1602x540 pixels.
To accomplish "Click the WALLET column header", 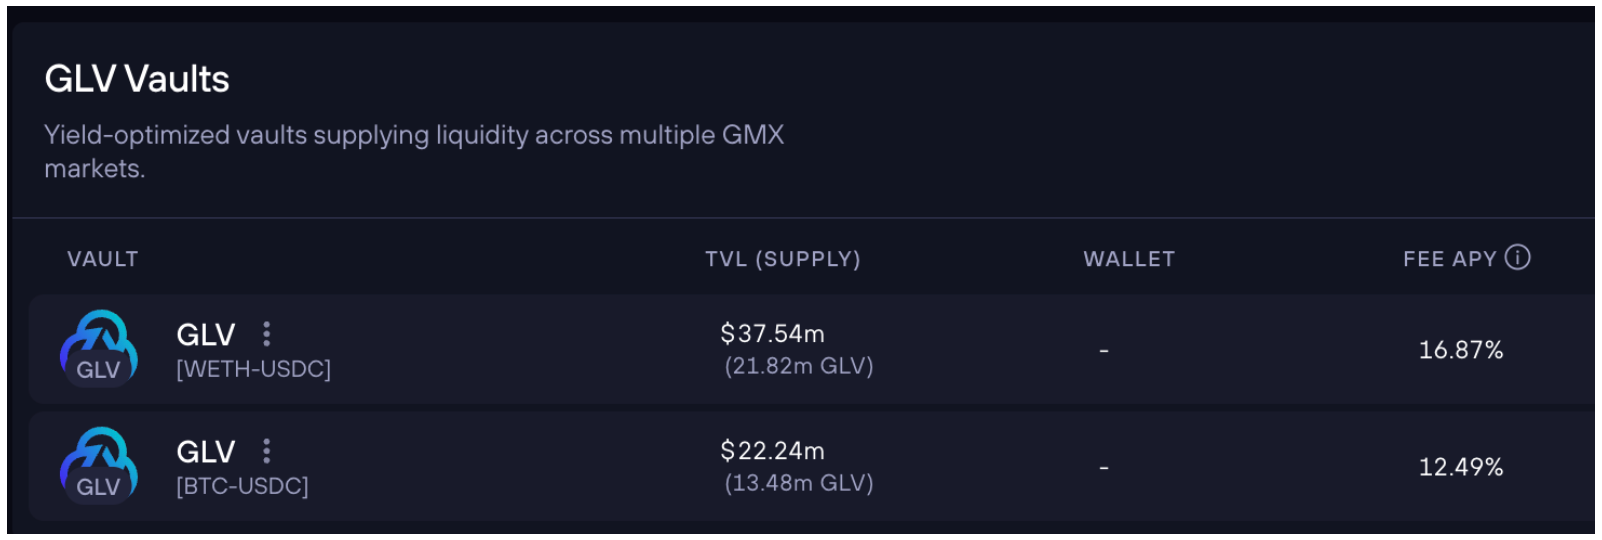I will pyautogui.click(x=1129, y=259).
